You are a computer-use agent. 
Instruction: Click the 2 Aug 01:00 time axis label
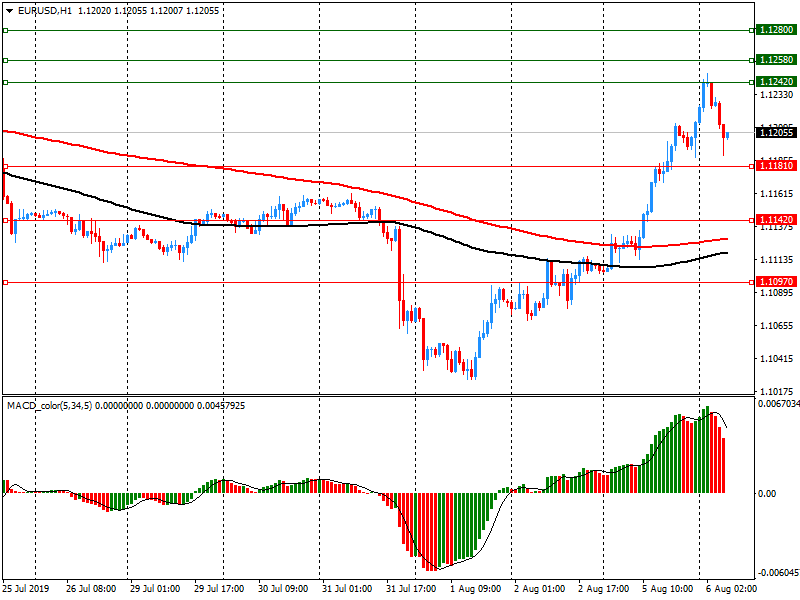[539, 589]
